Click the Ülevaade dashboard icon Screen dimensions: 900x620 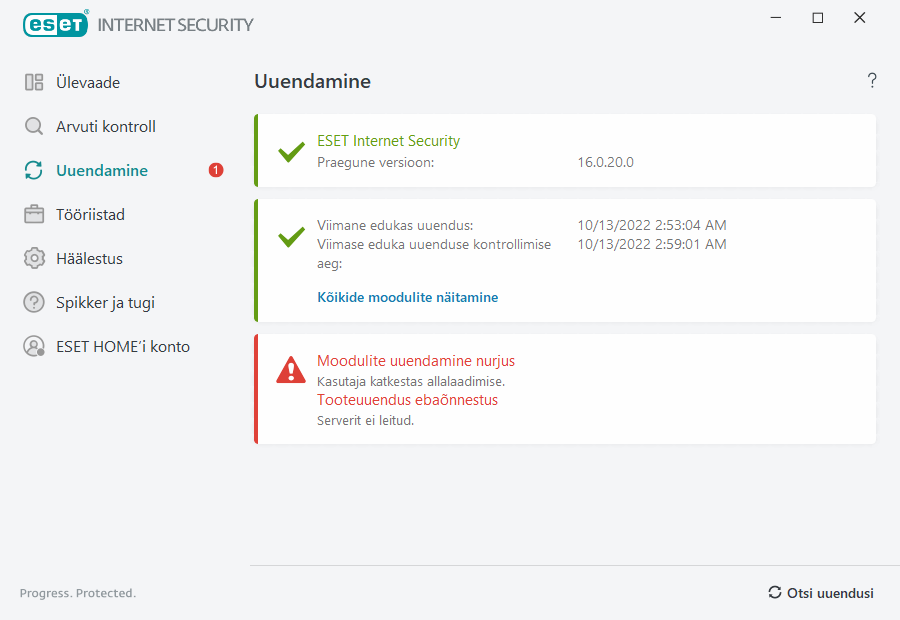[x=34, y=83]
